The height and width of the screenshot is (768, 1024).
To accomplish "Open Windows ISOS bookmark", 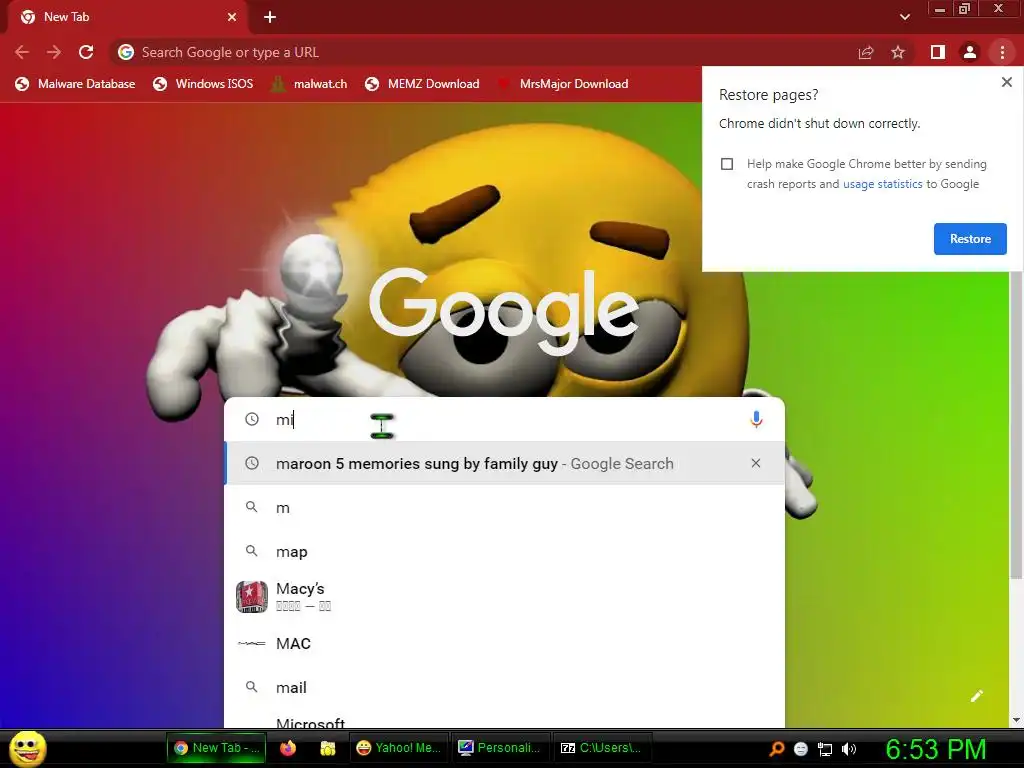I will pyautogui.click(x=203, y=84).
